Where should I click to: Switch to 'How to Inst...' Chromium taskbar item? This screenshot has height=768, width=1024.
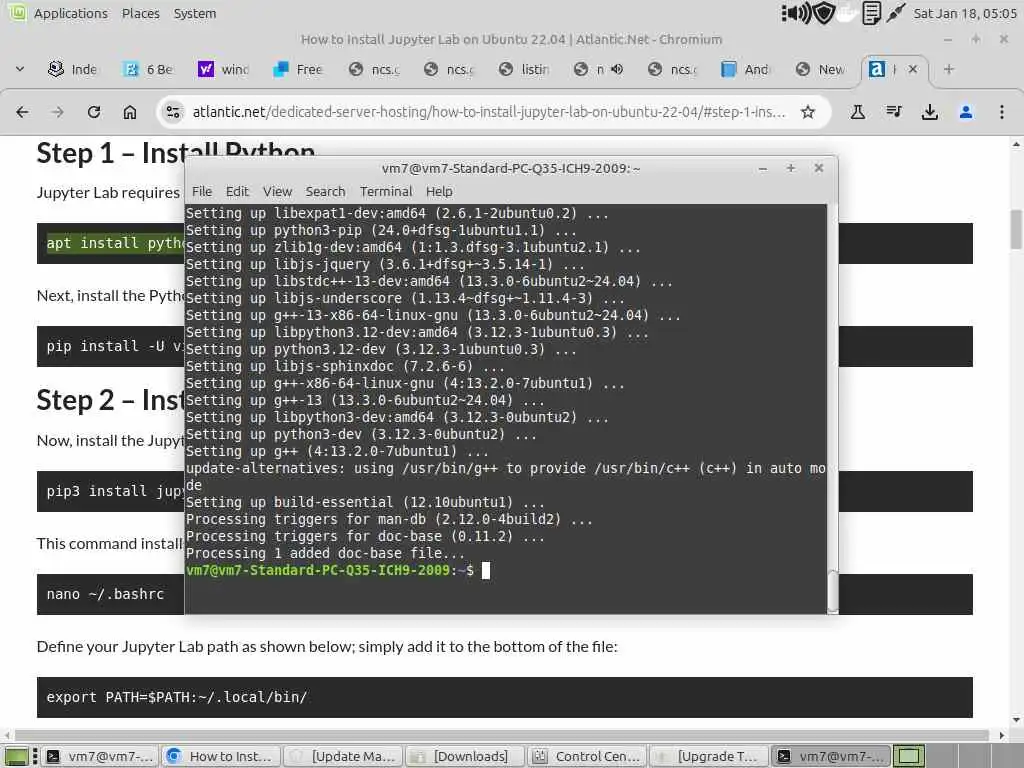pos(221,756)
